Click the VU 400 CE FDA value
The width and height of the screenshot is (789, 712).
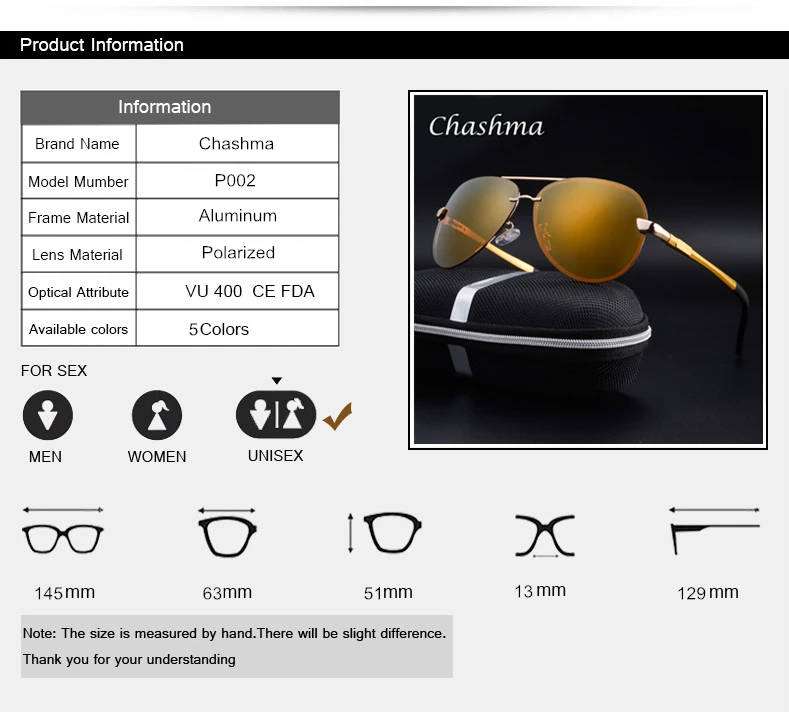pos(250,291)
